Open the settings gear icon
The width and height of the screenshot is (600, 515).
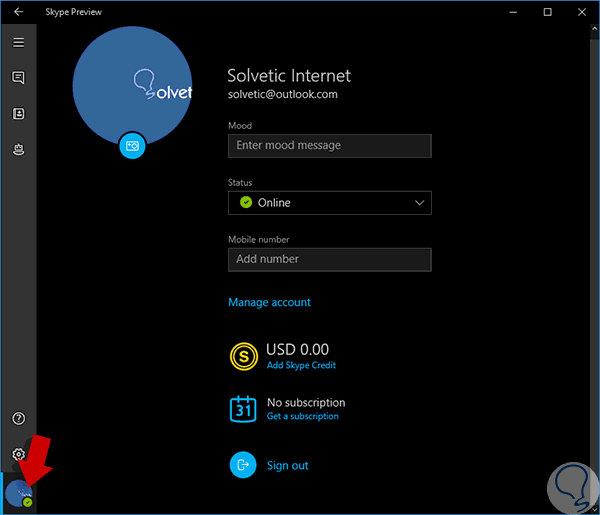pyautogui.click(x=18, y=454)
